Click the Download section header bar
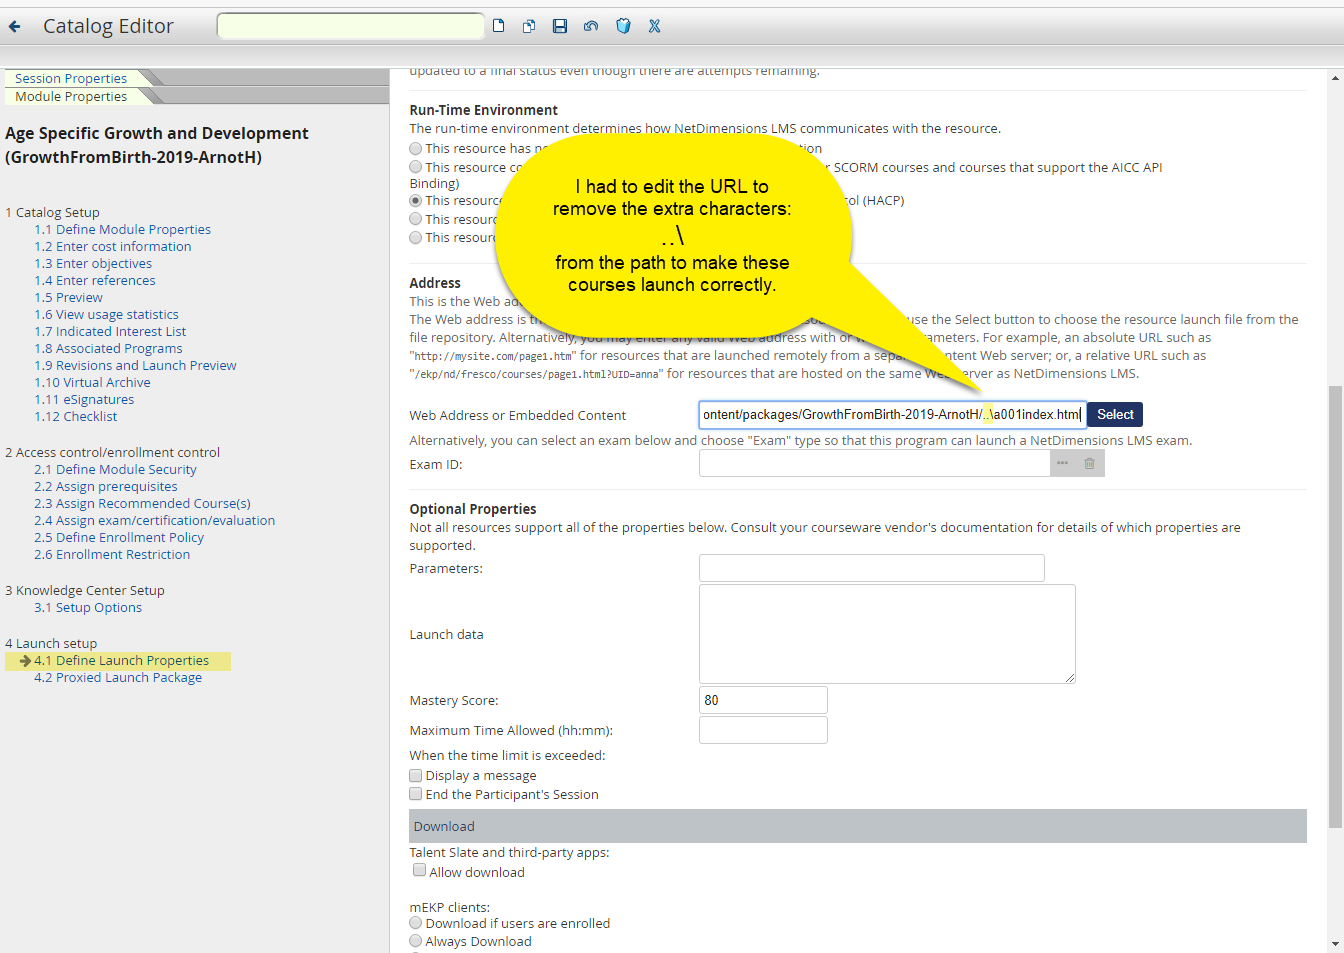The height and width of the screenshot is (953, 1344). click(858, 826)
